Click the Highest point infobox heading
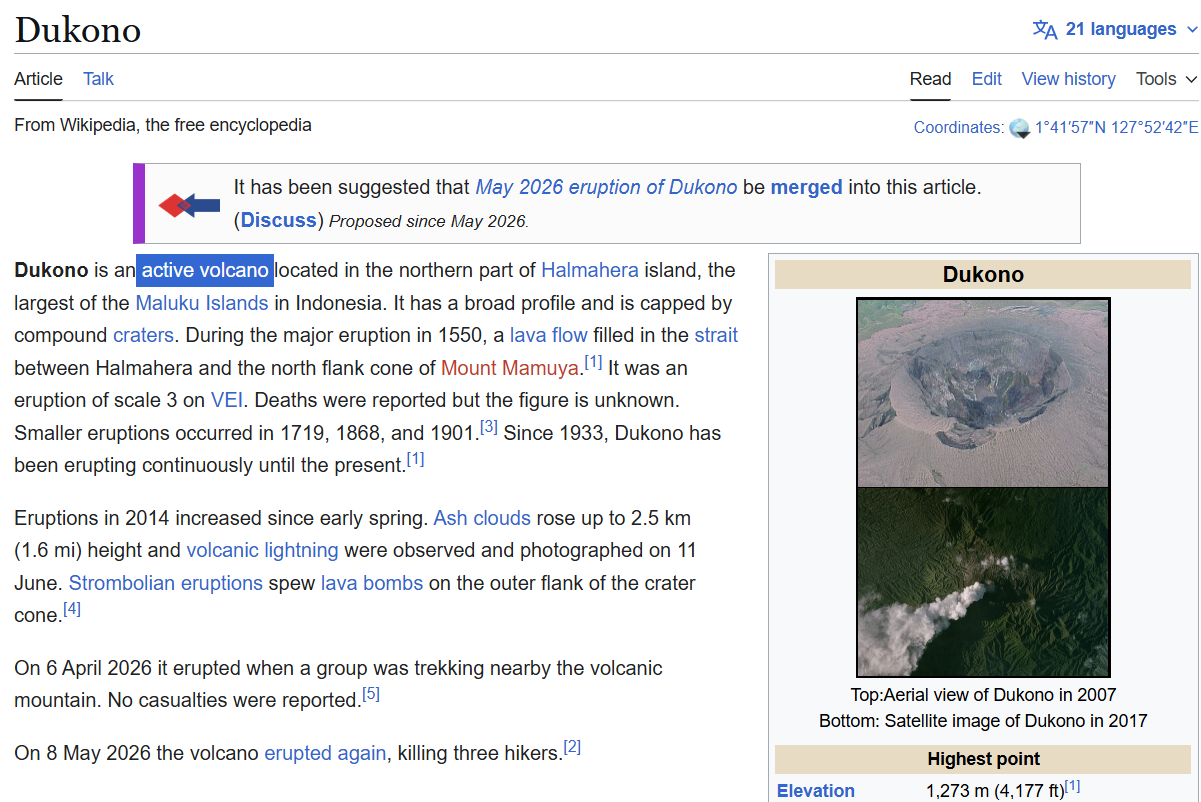Screen dimensions: 1201x802 click(983, 759)
